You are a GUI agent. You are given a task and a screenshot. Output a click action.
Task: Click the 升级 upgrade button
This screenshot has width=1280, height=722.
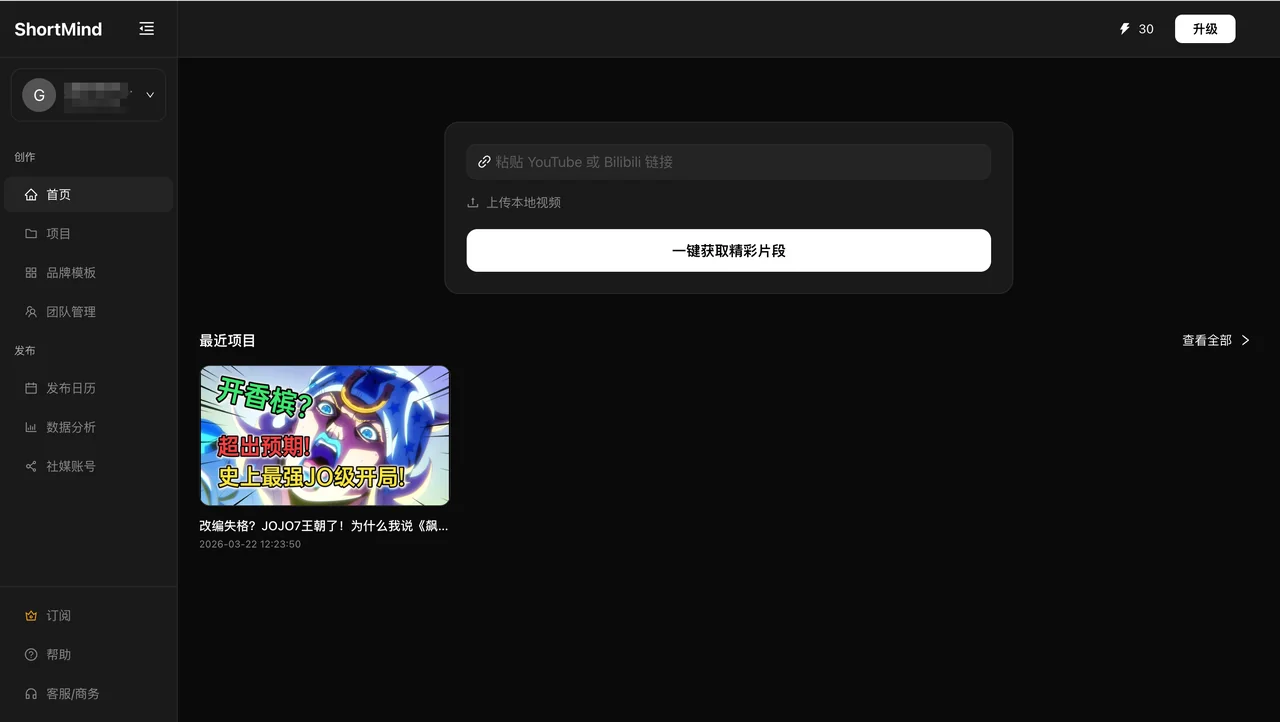point(1205,29)
